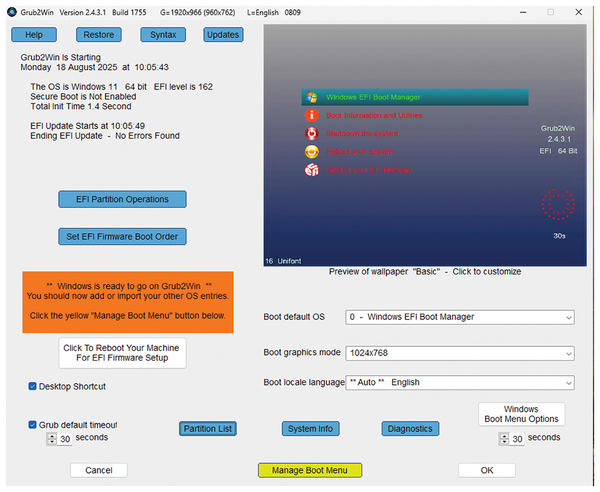Screen dimensions: 600x492
Task: Disable the Grub default timeout checkbox
Action: point(33,424)
